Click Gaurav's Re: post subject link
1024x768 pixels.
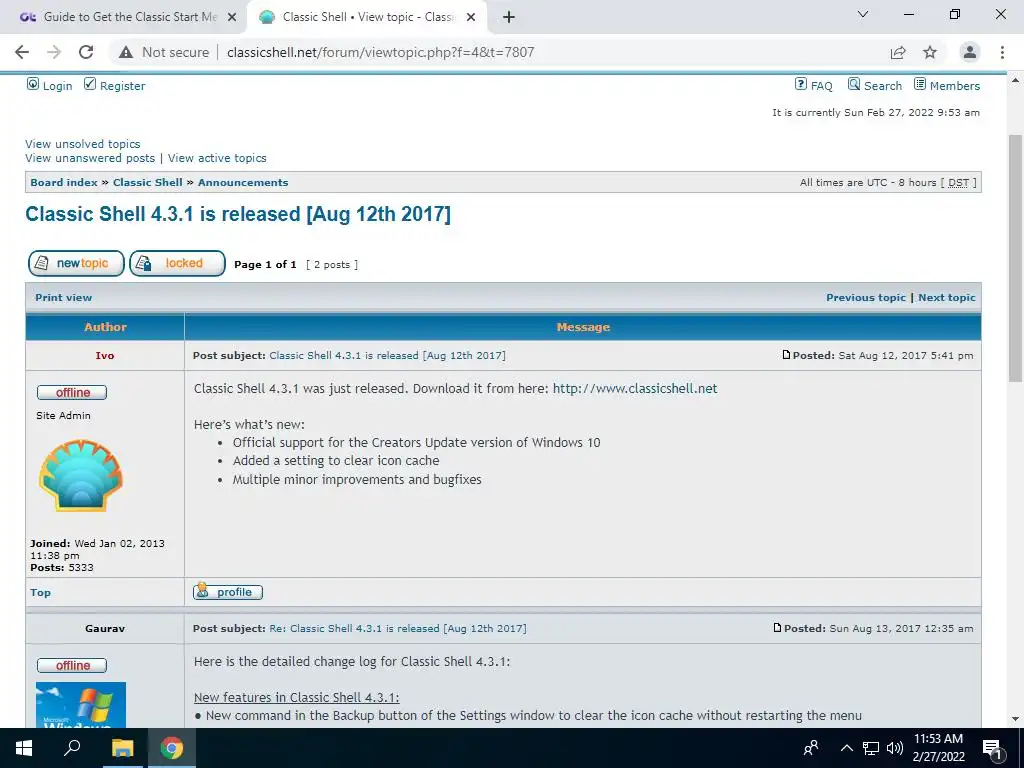[x=398, y=629]
